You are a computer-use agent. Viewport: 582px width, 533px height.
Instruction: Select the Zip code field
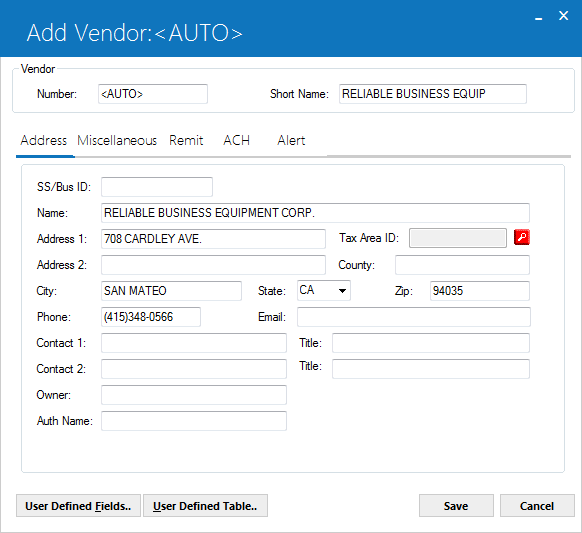480,291
